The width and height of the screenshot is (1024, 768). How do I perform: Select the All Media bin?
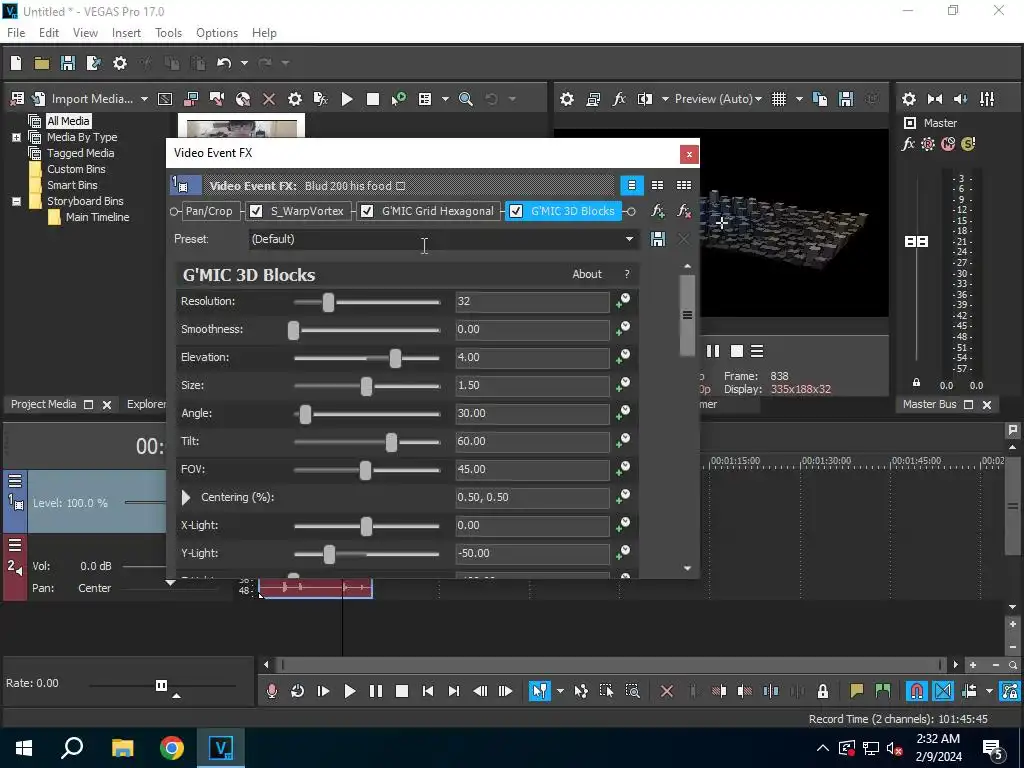click(68, 121)
